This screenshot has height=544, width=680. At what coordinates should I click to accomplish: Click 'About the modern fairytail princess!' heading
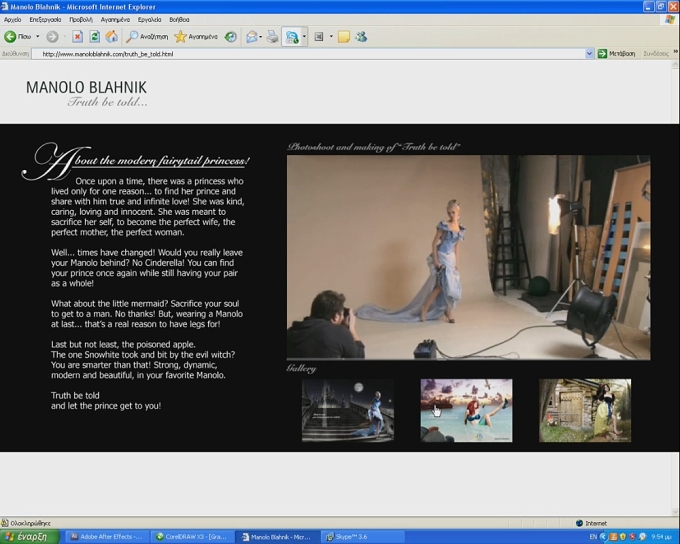pyautogui.click(x=135, y=161)
